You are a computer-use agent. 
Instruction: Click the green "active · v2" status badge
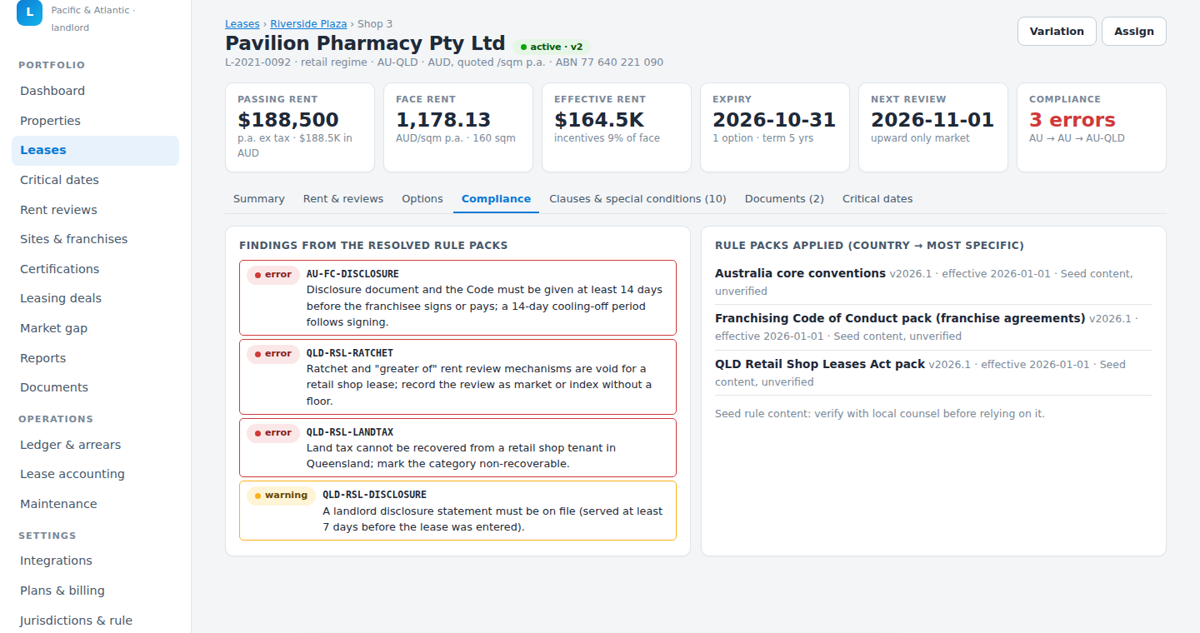[x=552, y=47]
